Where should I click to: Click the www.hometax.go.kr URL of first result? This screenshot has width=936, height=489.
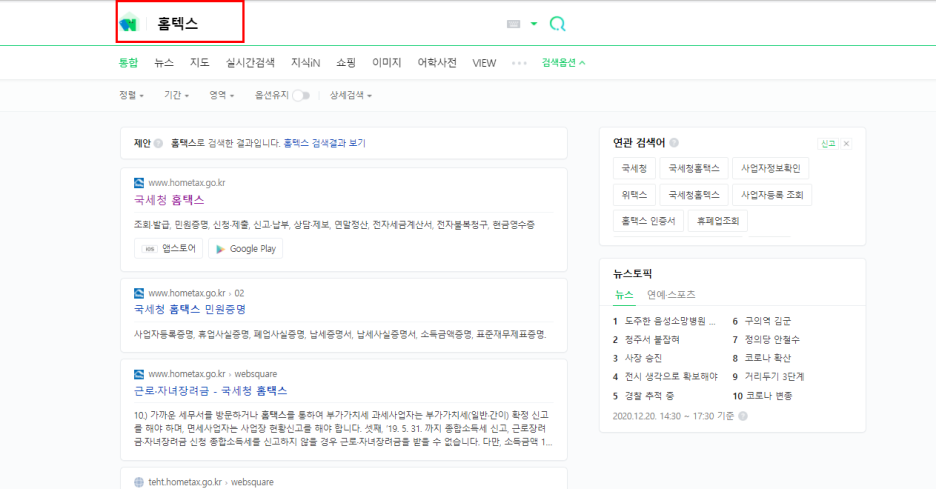click(187, 183)
